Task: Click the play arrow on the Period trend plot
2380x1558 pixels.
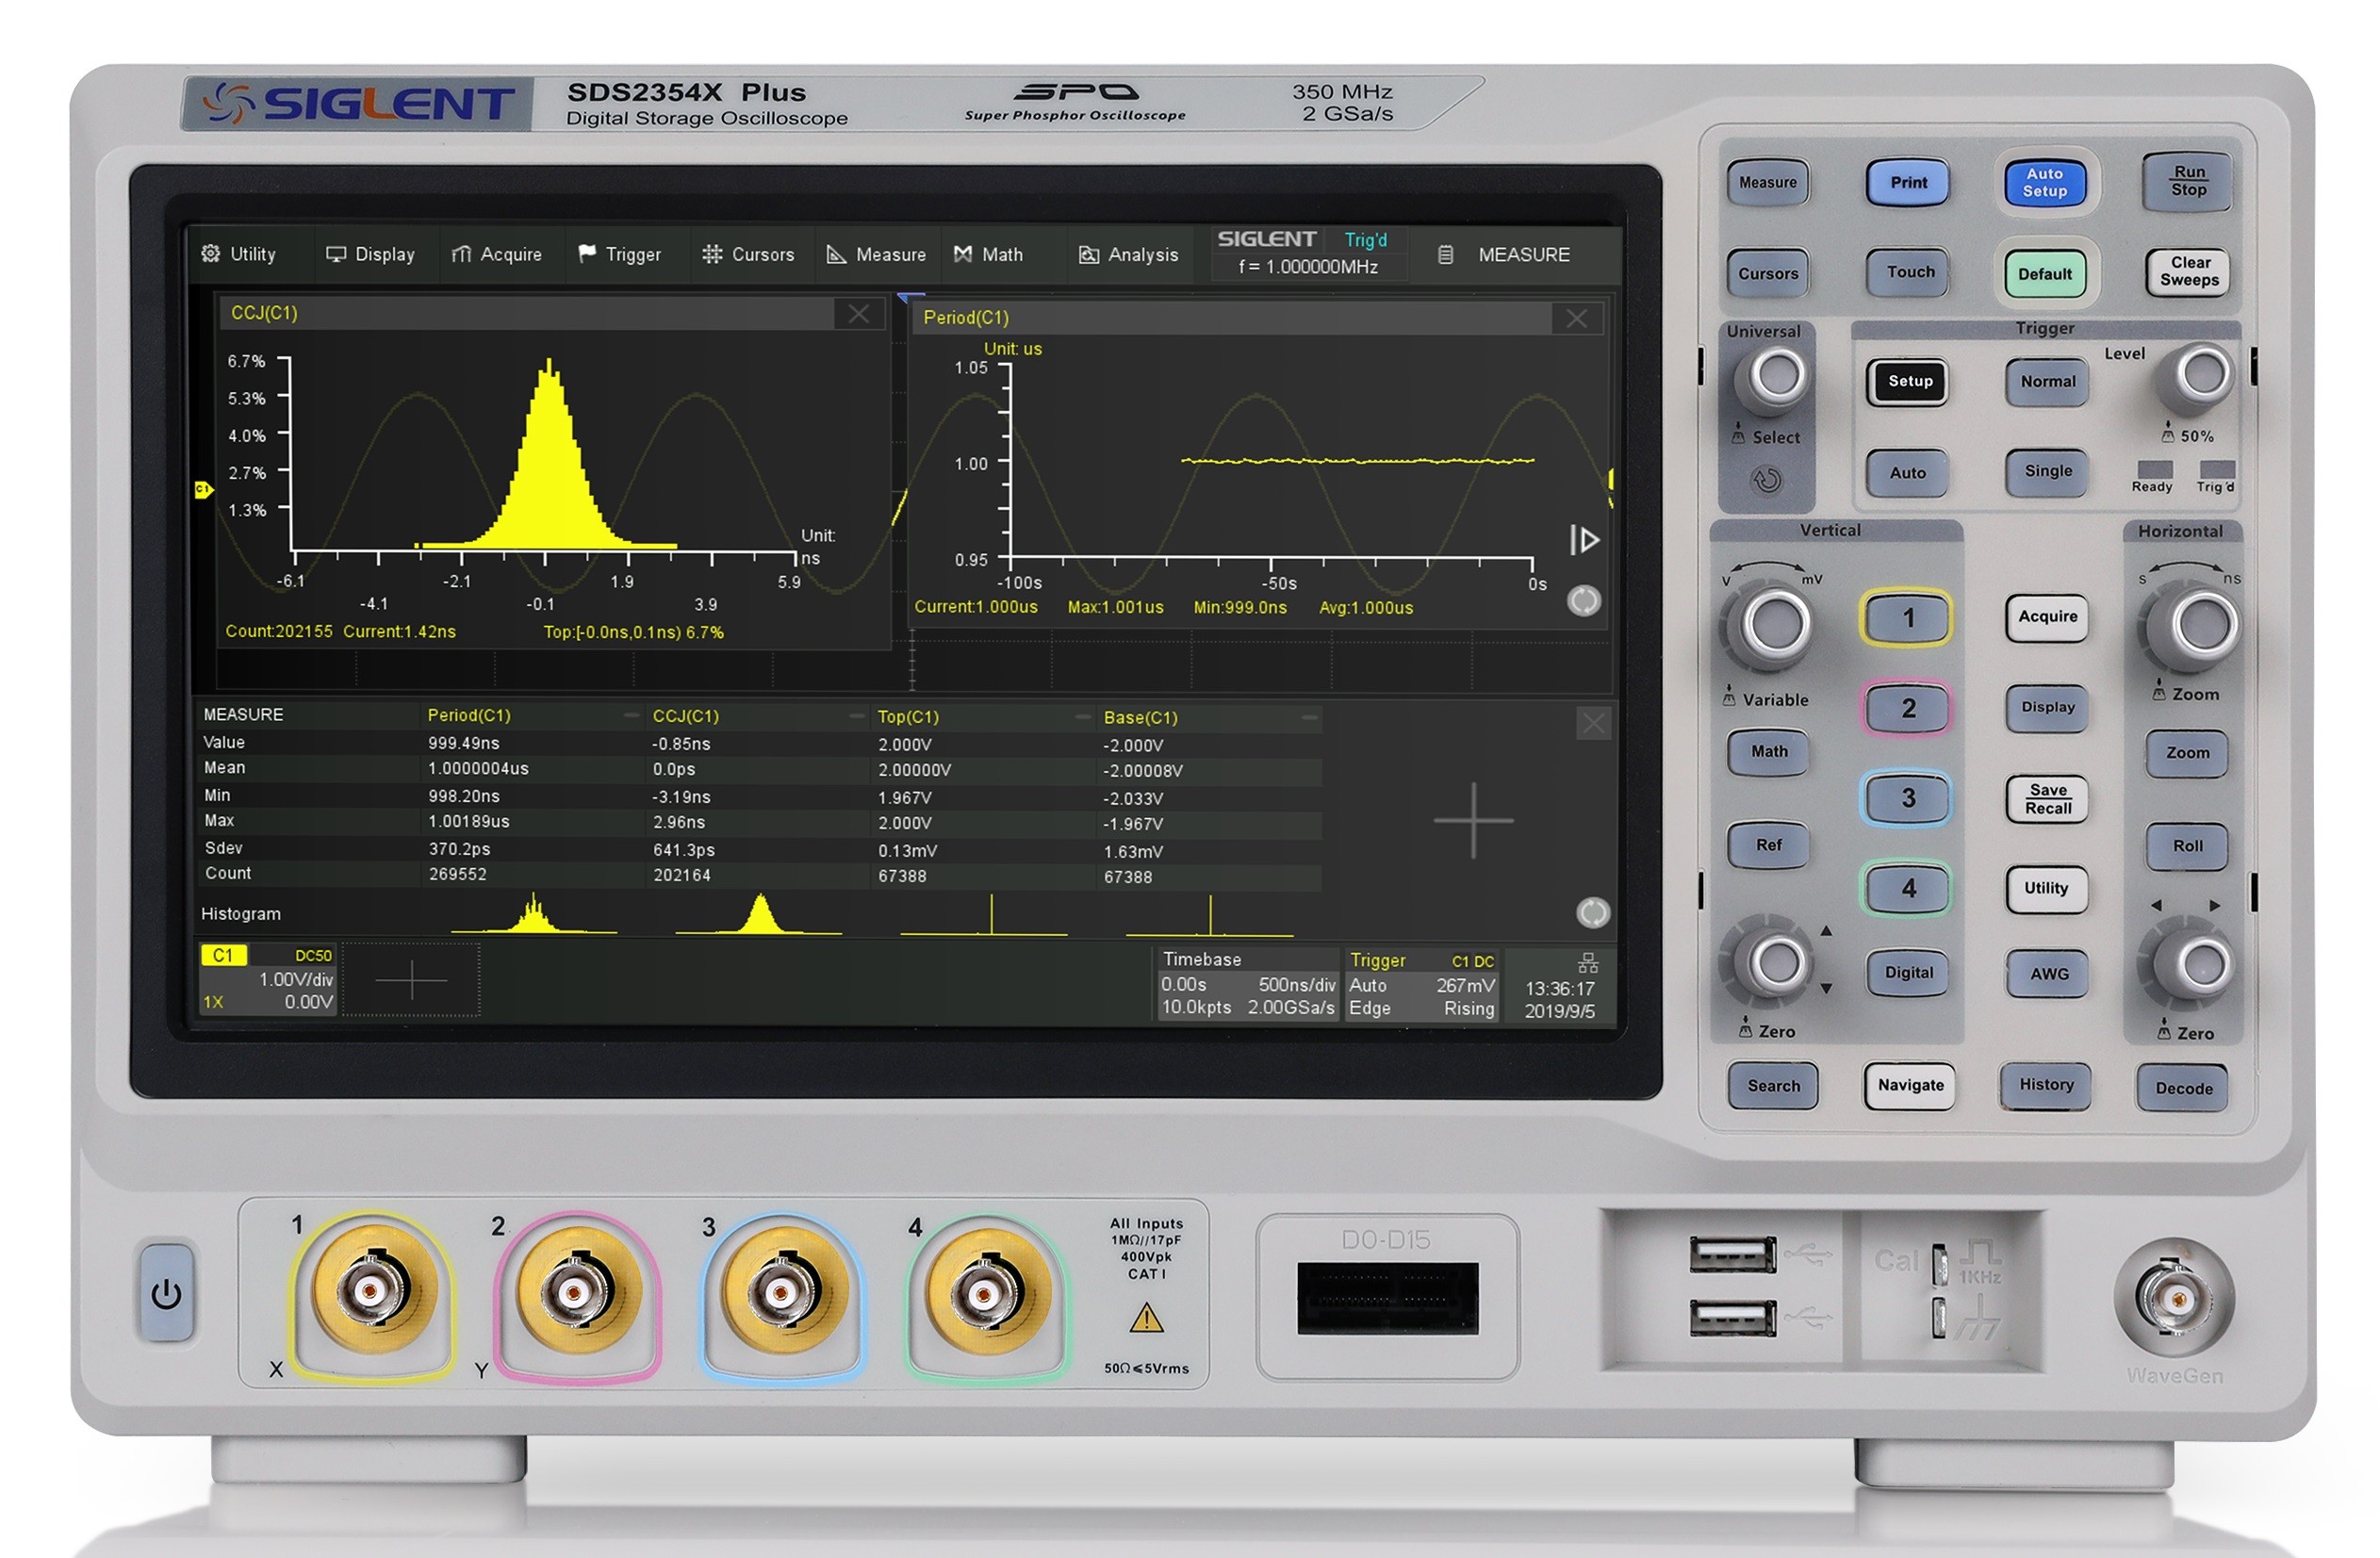Action: pyautogui.click(x=1584, y=540)
